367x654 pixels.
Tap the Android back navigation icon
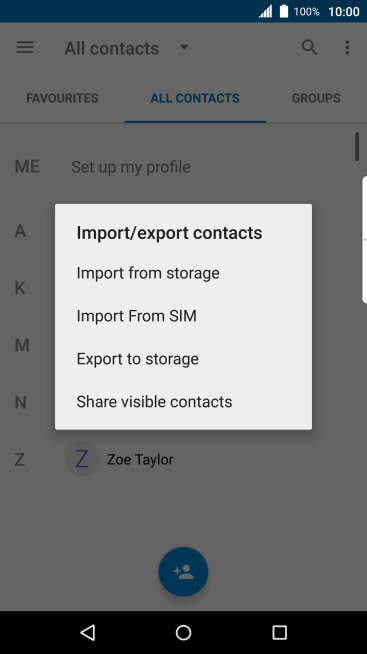(88, 633)
